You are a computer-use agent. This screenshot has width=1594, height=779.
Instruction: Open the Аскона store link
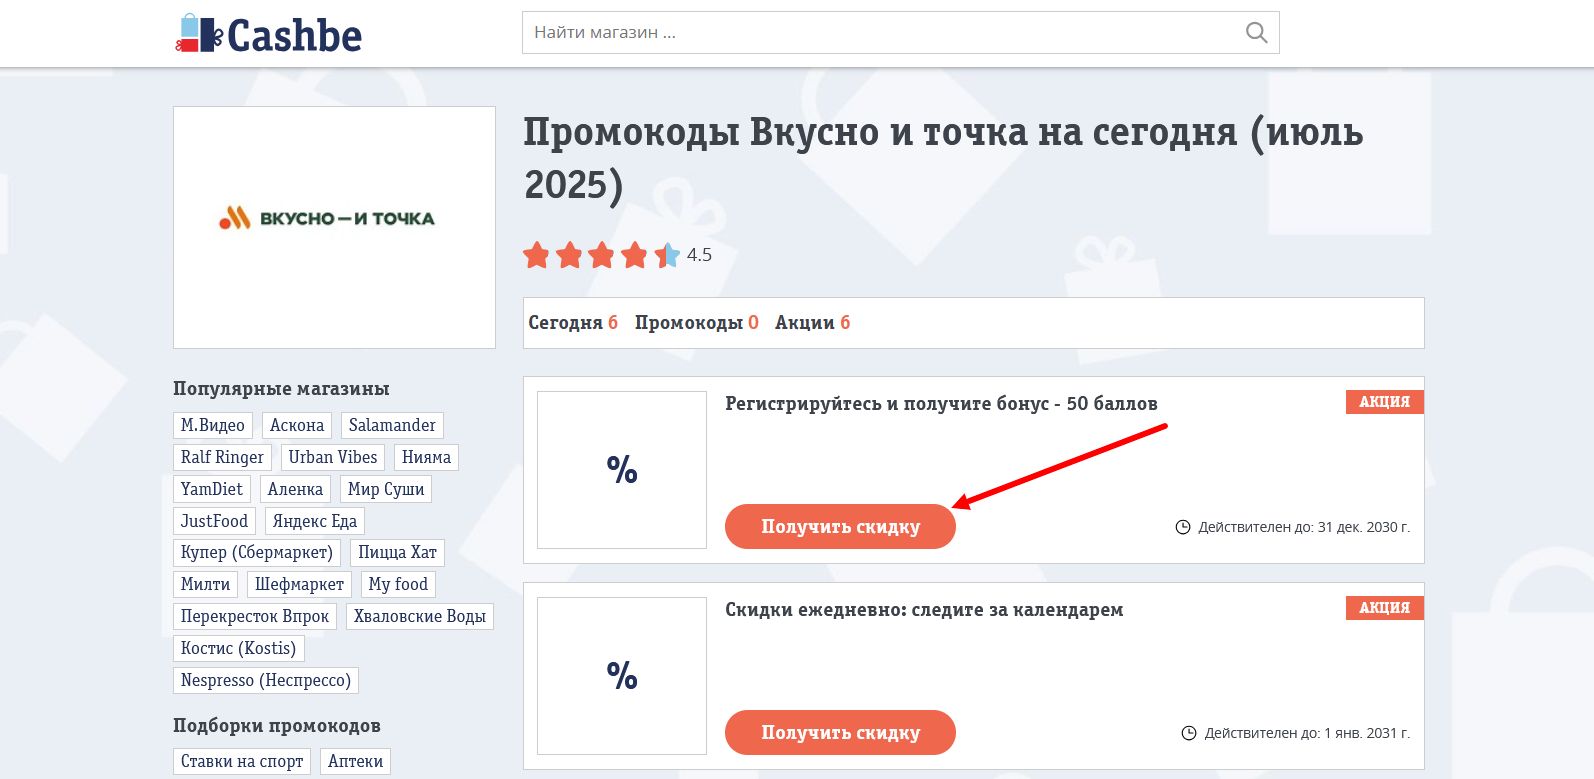point(297,425)
